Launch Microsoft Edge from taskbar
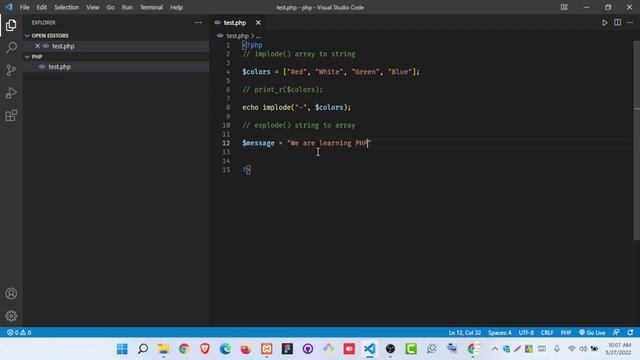The height and width of the screenshot is (360, 640). tap(225, 349)
